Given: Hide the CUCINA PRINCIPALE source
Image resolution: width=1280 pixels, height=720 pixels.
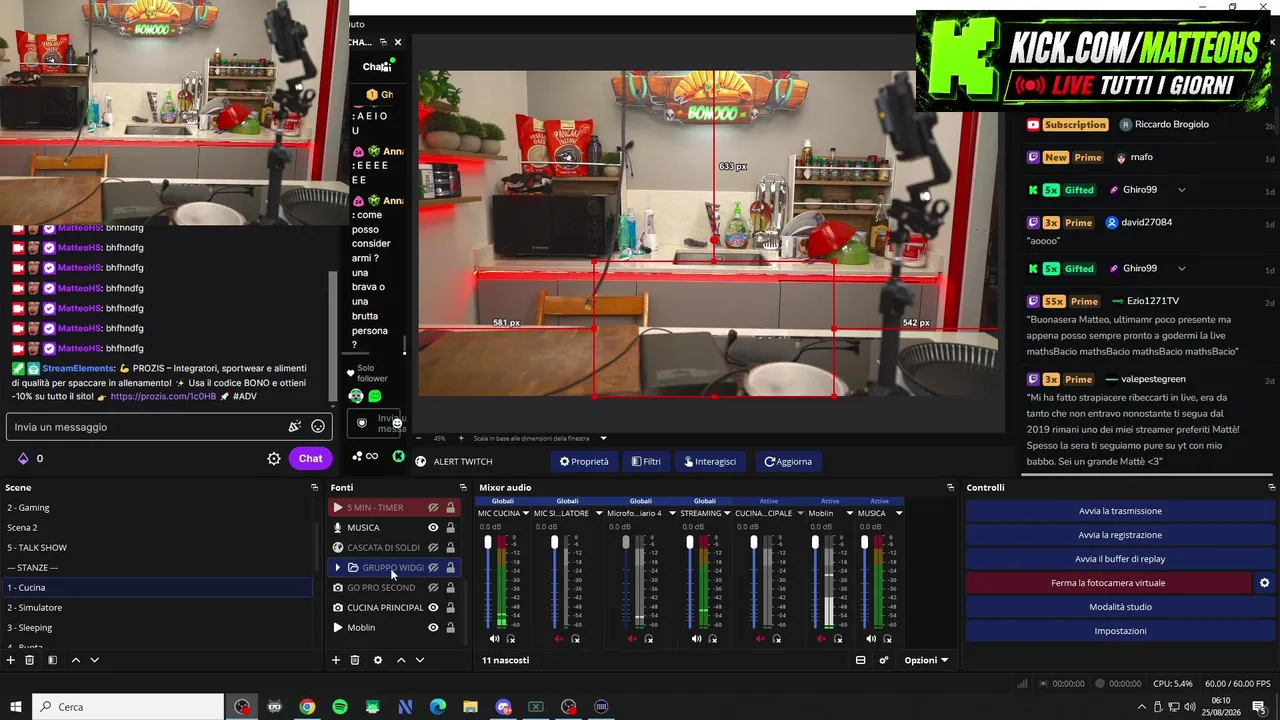Looking at the screenshot, I should (x=433, y=607).
